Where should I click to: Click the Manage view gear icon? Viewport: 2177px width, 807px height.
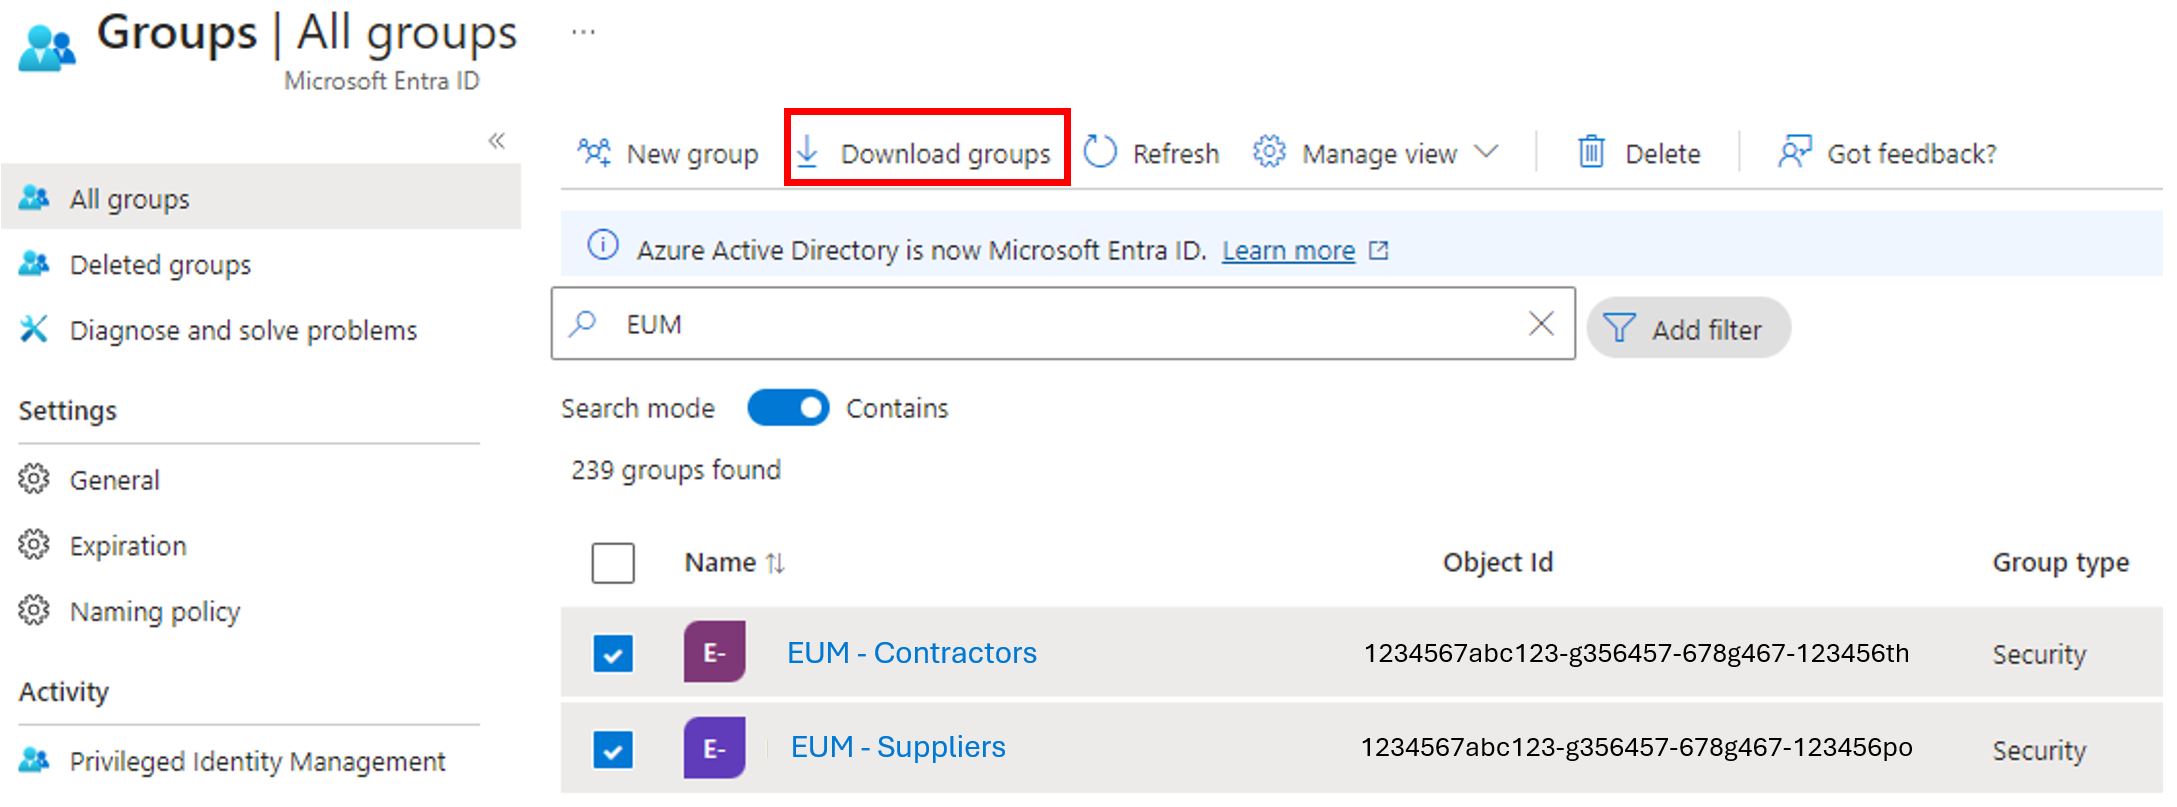[x=1269, y=152]
